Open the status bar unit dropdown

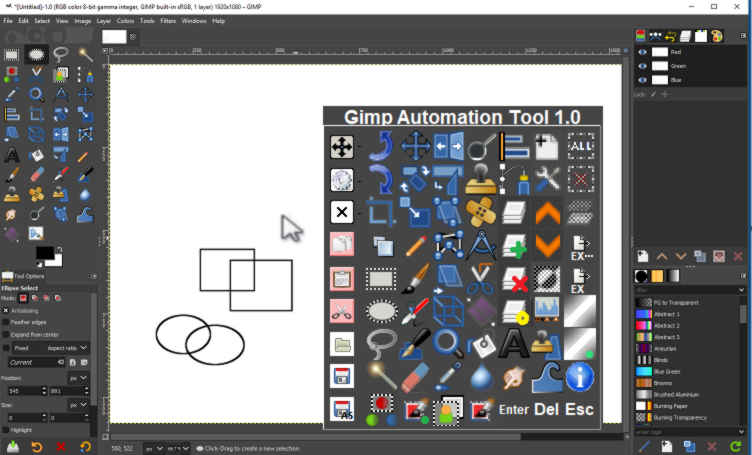point(154,449)
